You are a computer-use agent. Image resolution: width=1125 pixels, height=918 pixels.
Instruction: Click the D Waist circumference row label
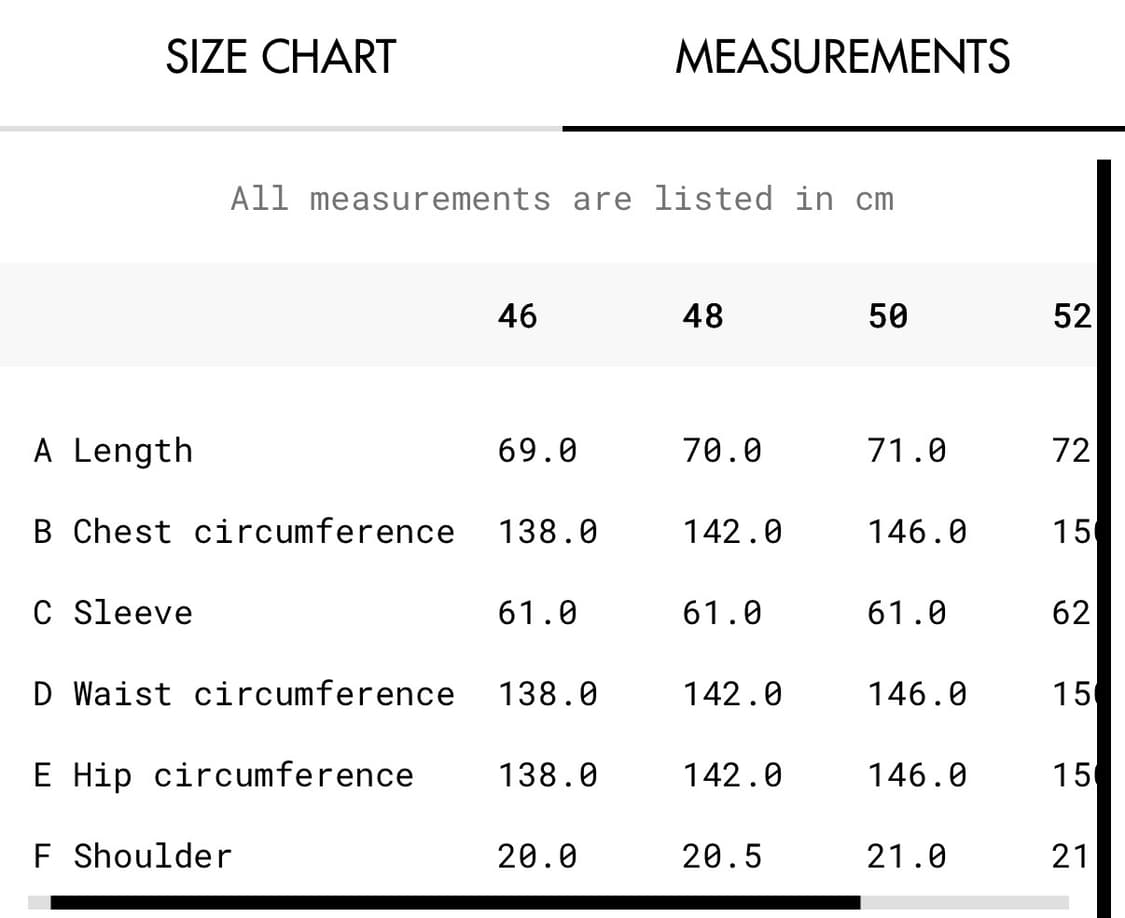click(x=244, y=694)
